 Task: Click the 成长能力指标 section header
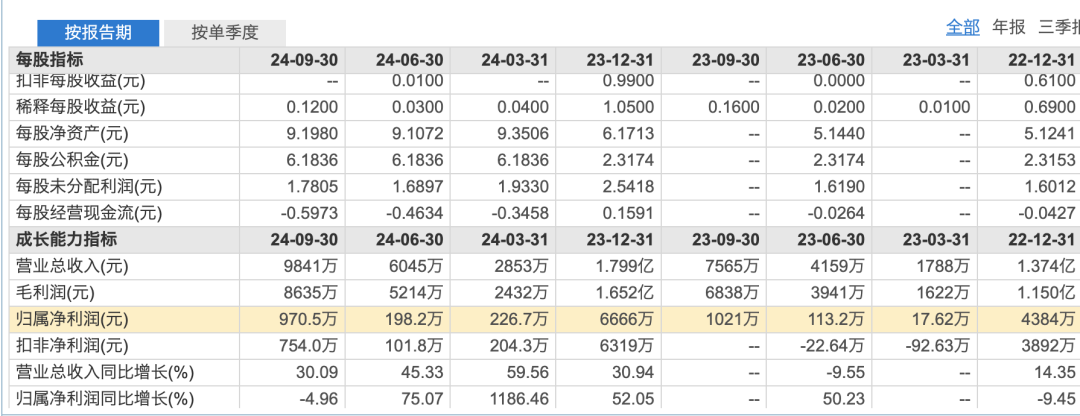click(67, 240)
